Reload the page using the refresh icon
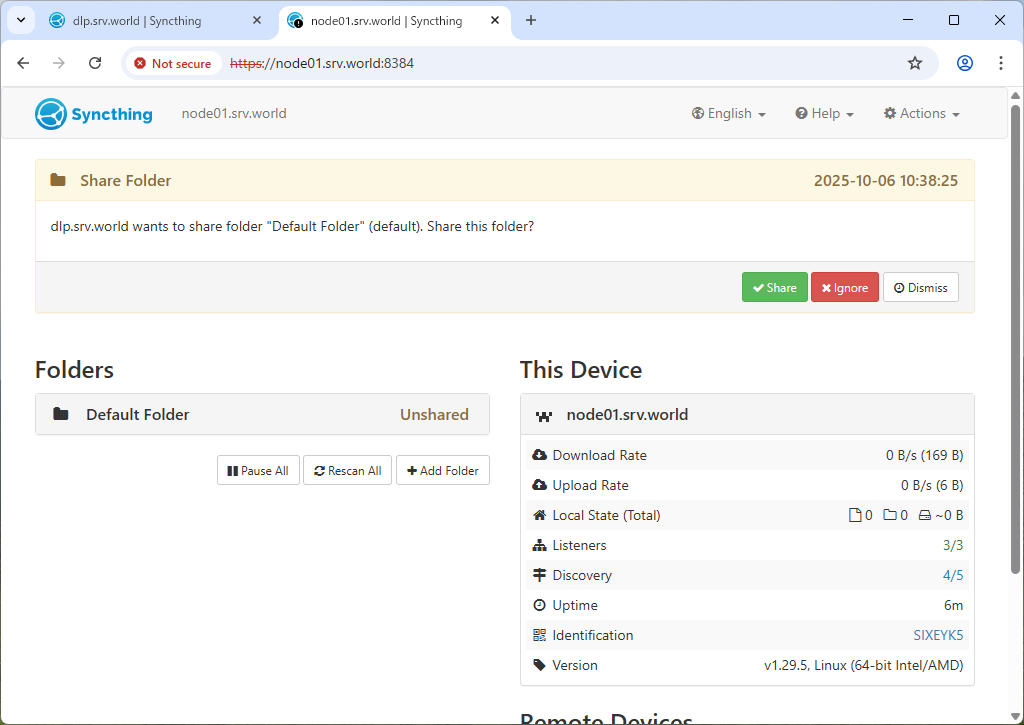Screen dimensions: 1024x725 (95, 63)
